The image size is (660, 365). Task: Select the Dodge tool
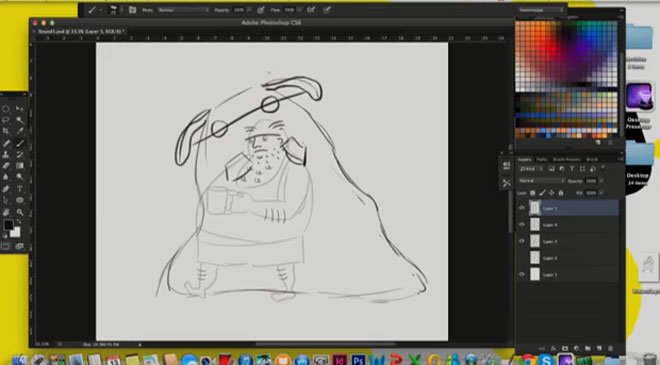pos(20,177)
